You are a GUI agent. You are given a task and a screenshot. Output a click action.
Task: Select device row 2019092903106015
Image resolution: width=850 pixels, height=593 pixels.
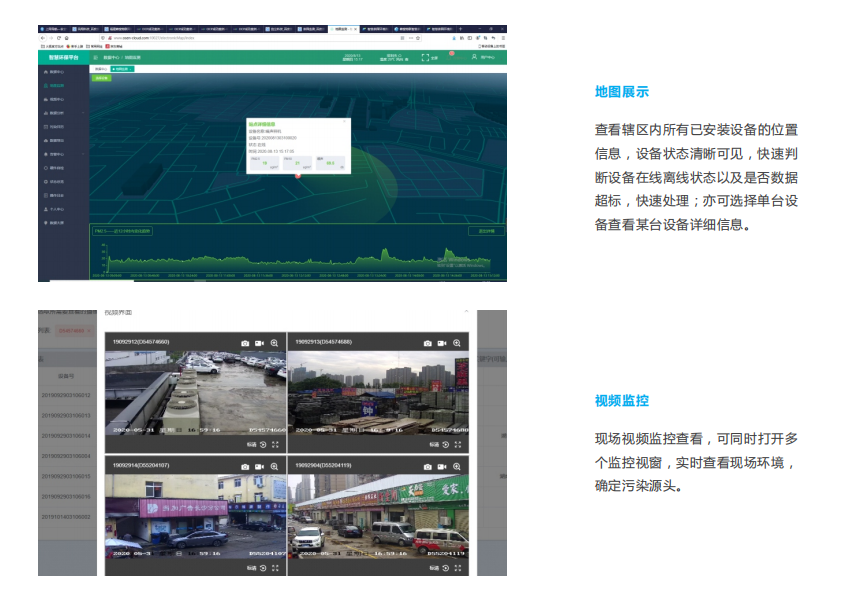click(x=66, y=476)
